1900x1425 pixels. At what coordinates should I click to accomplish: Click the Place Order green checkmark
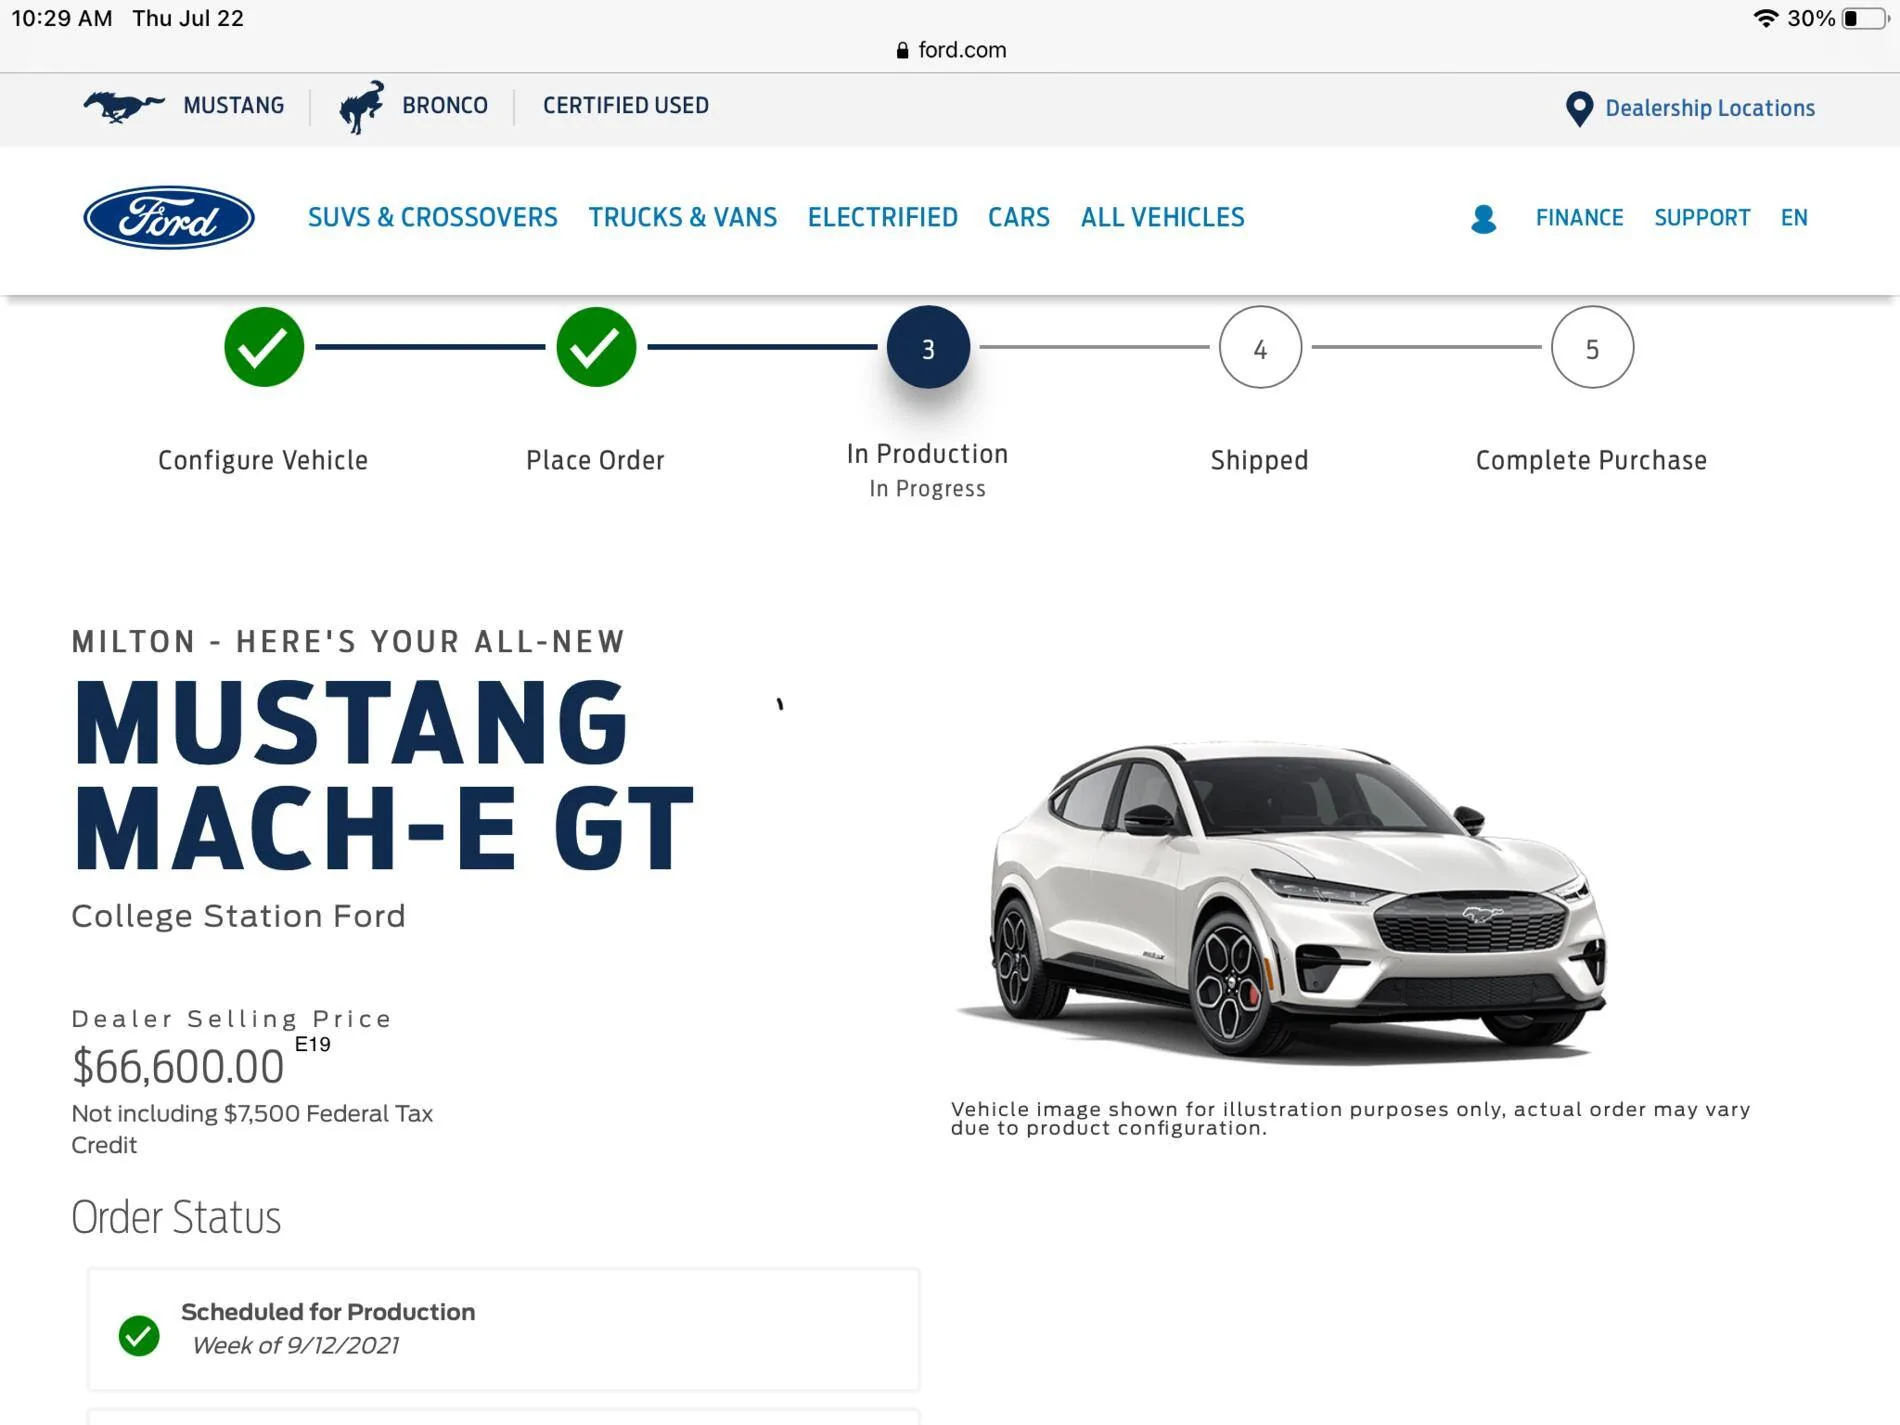596,347
